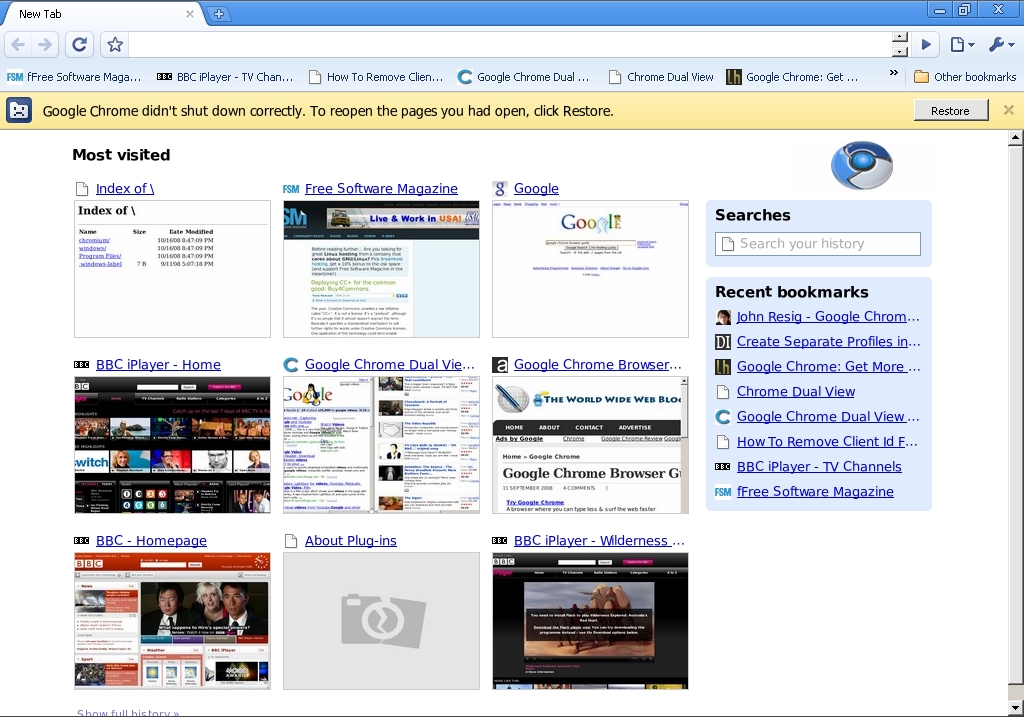Screen dimensions: 1024x717
Task: Open How To Remove Client Id recent bookmark
Action: [827, 442]
